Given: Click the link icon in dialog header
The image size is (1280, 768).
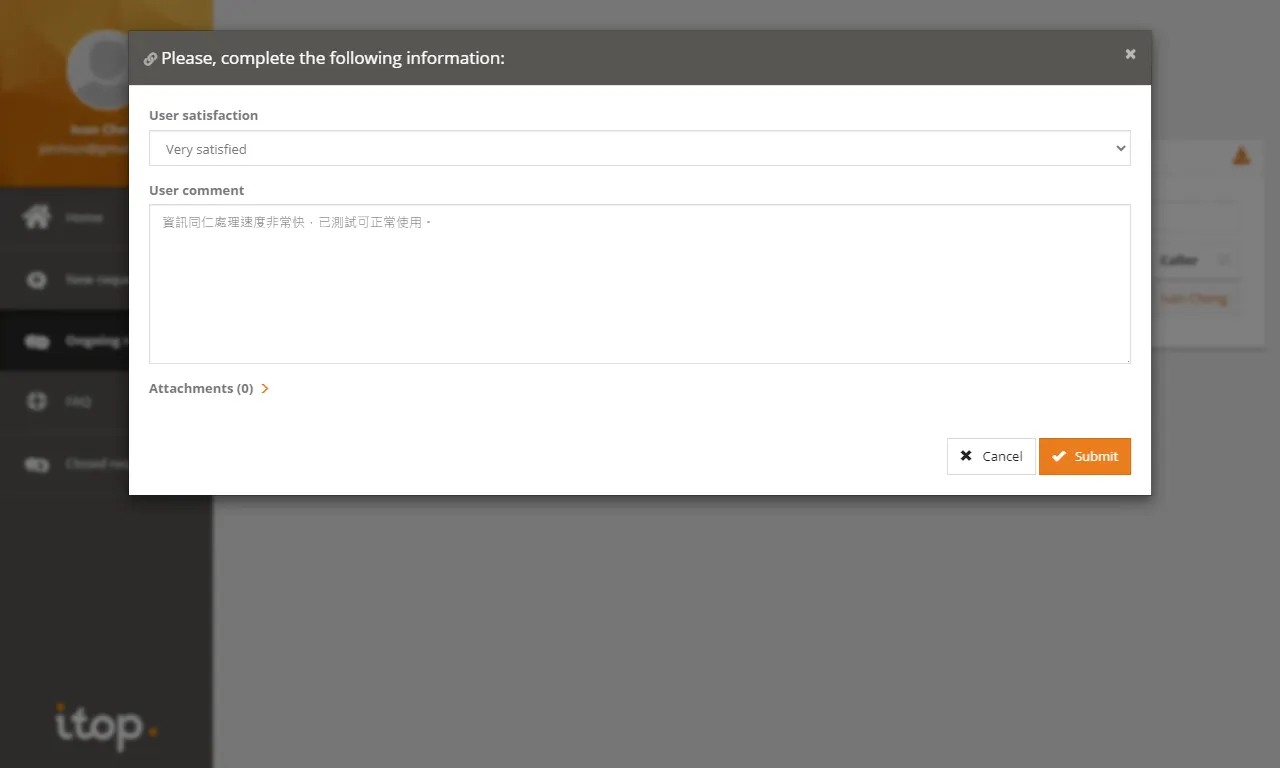Looking at the screenshot, I should [x=150, y=59].
